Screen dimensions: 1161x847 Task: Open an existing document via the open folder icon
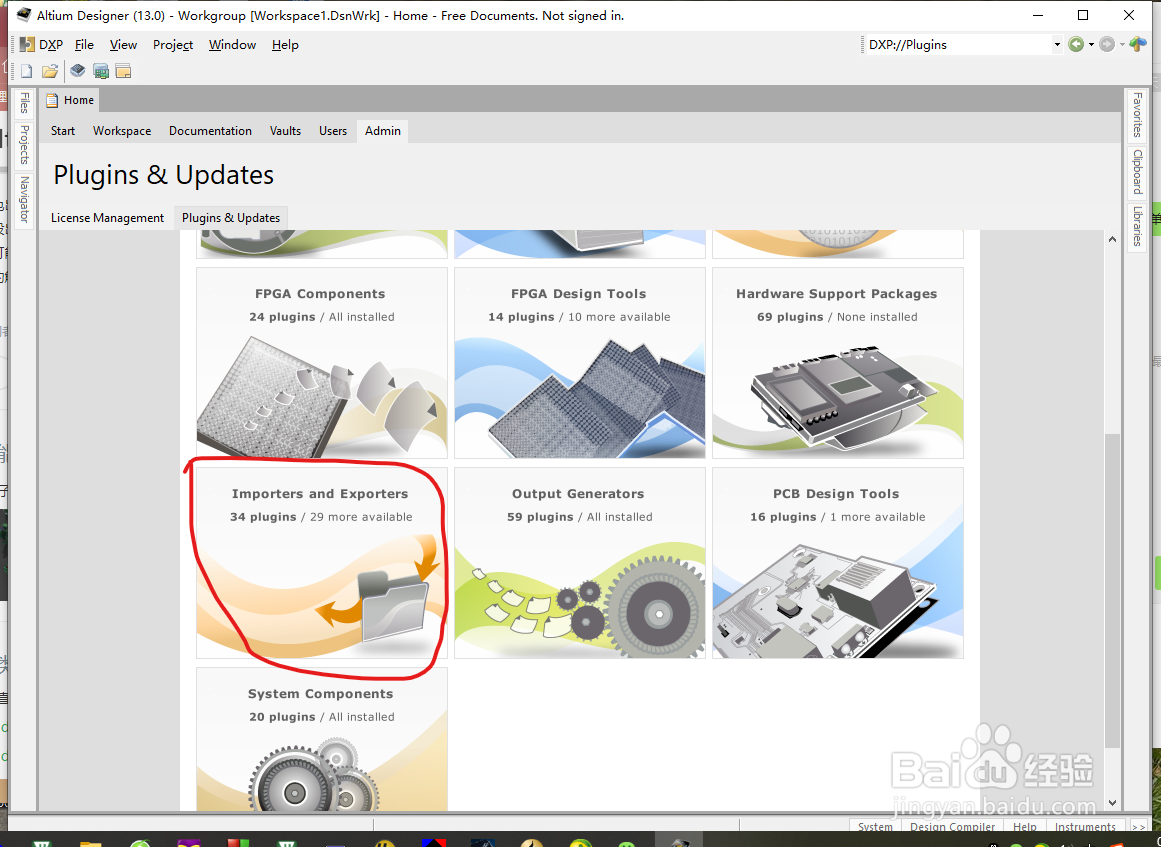(x=50, y=71)
